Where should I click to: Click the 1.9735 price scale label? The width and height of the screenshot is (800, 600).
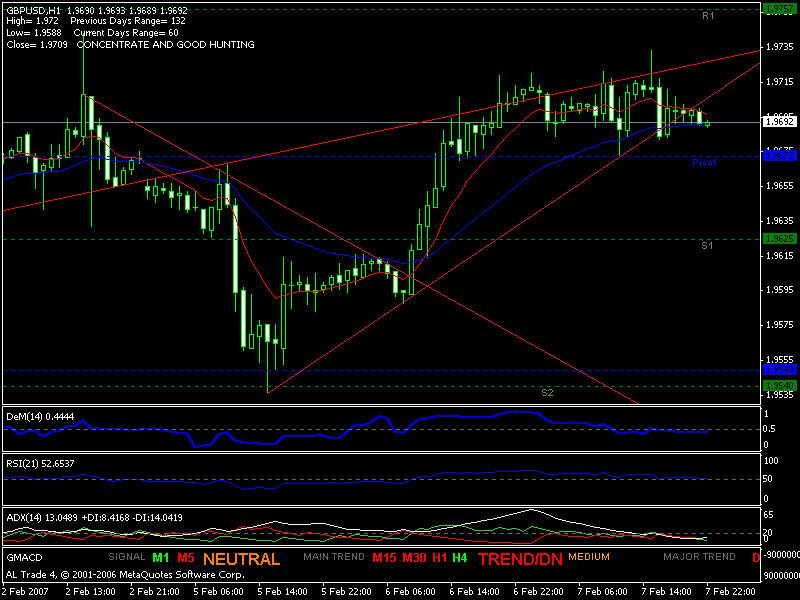point(780,47)
